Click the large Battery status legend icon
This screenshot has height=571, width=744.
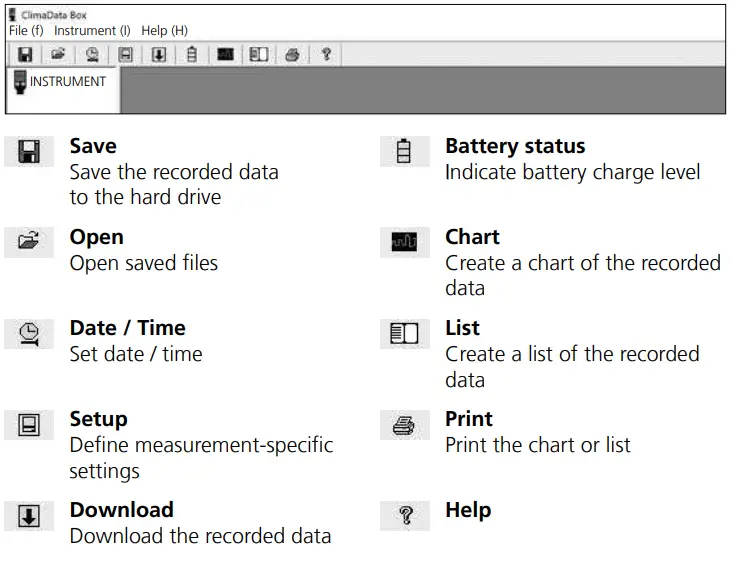[404, 151]
